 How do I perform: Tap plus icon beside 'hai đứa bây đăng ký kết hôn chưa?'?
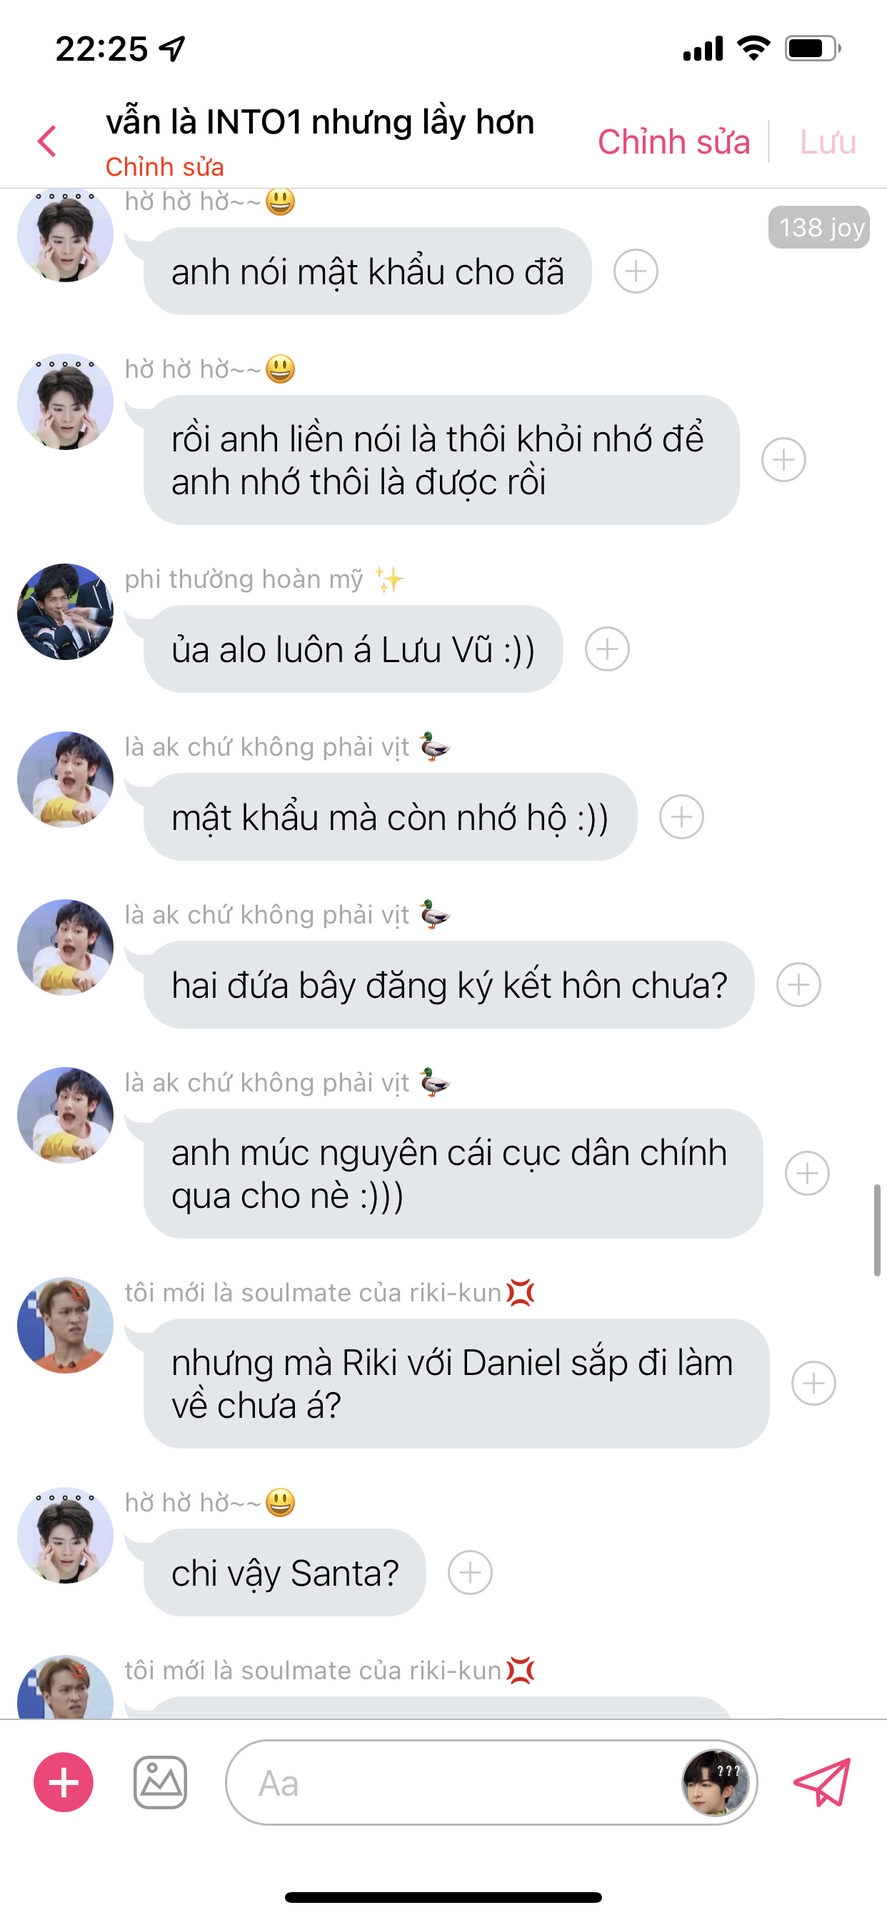(x=799, y=985)
